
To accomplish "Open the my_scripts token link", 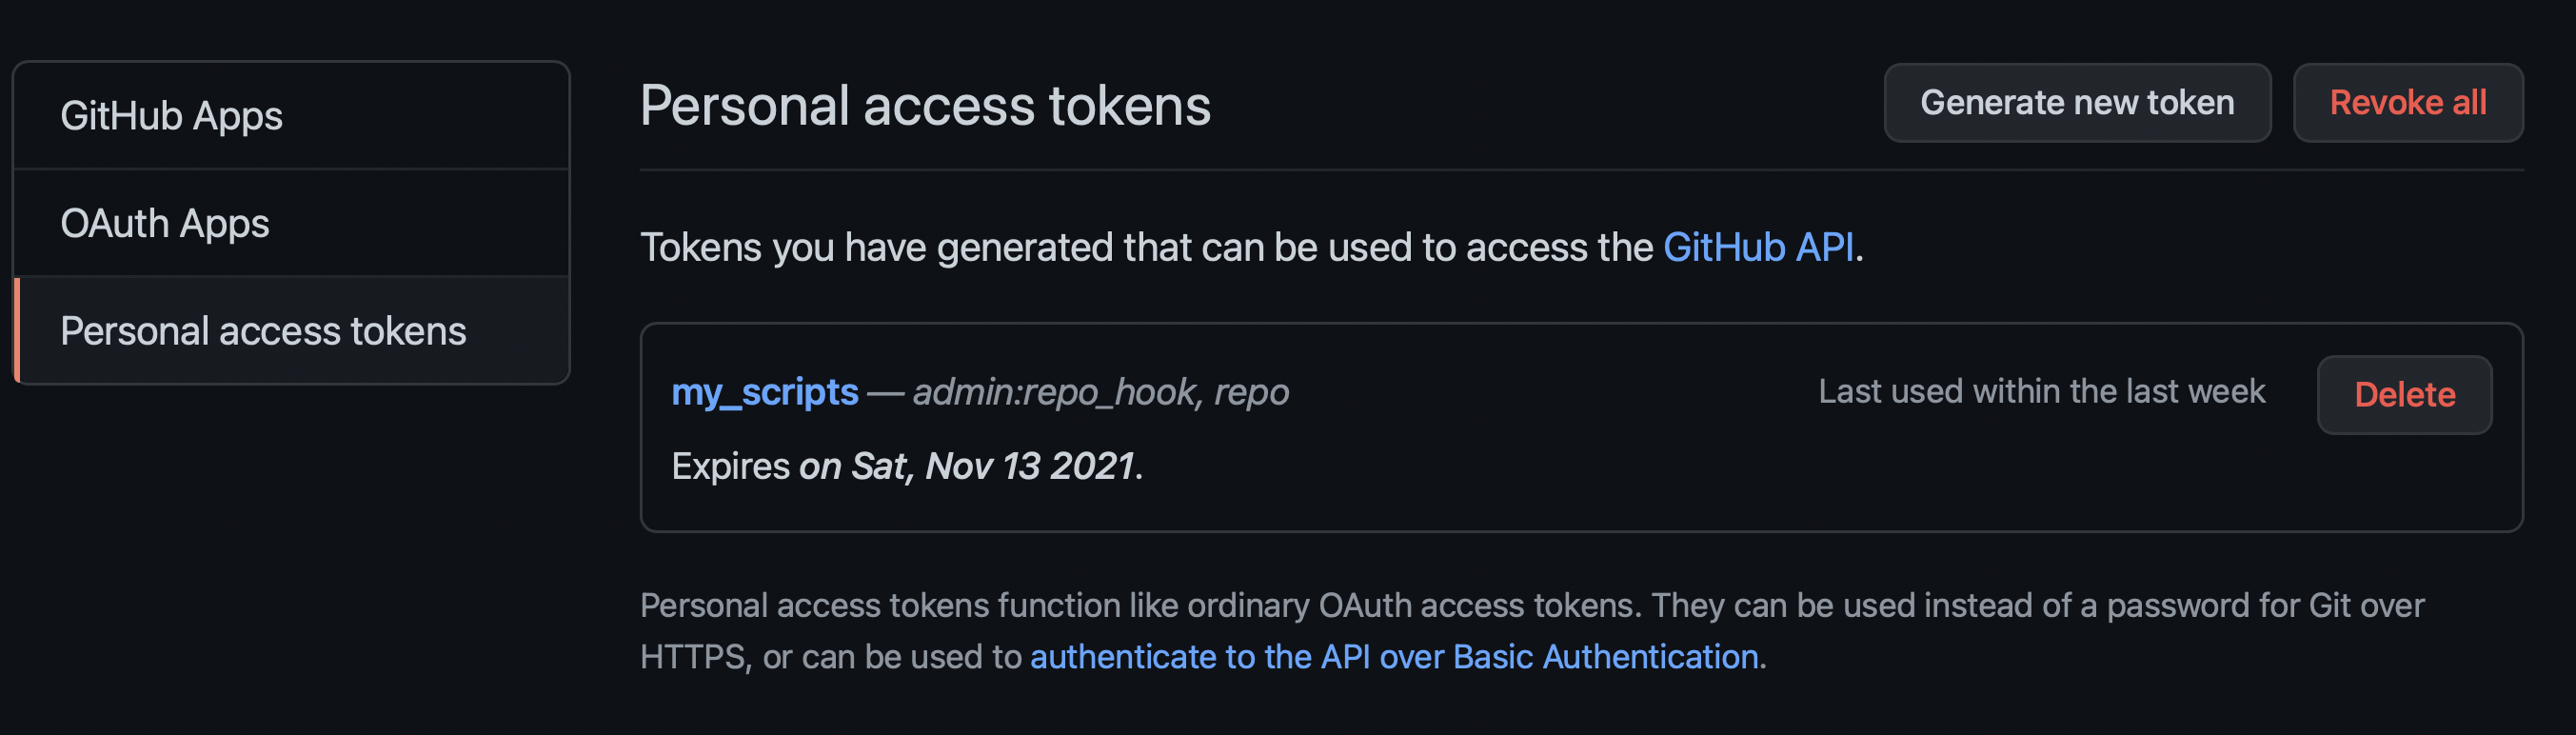I will point(765,392).
